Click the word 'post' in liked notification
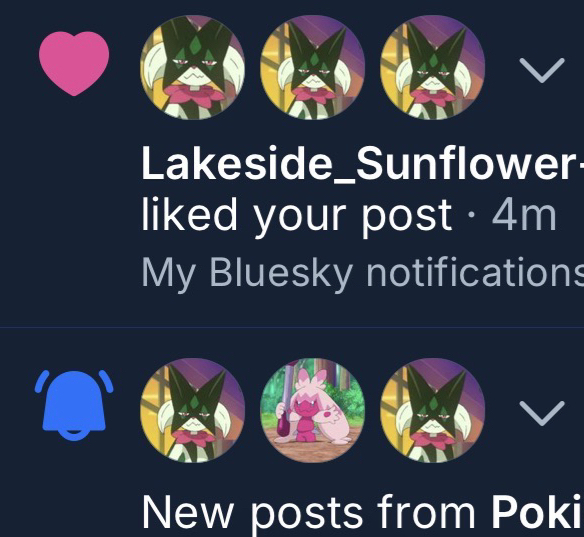This screenshot has height=537, width=584. [x=407, y=218]
